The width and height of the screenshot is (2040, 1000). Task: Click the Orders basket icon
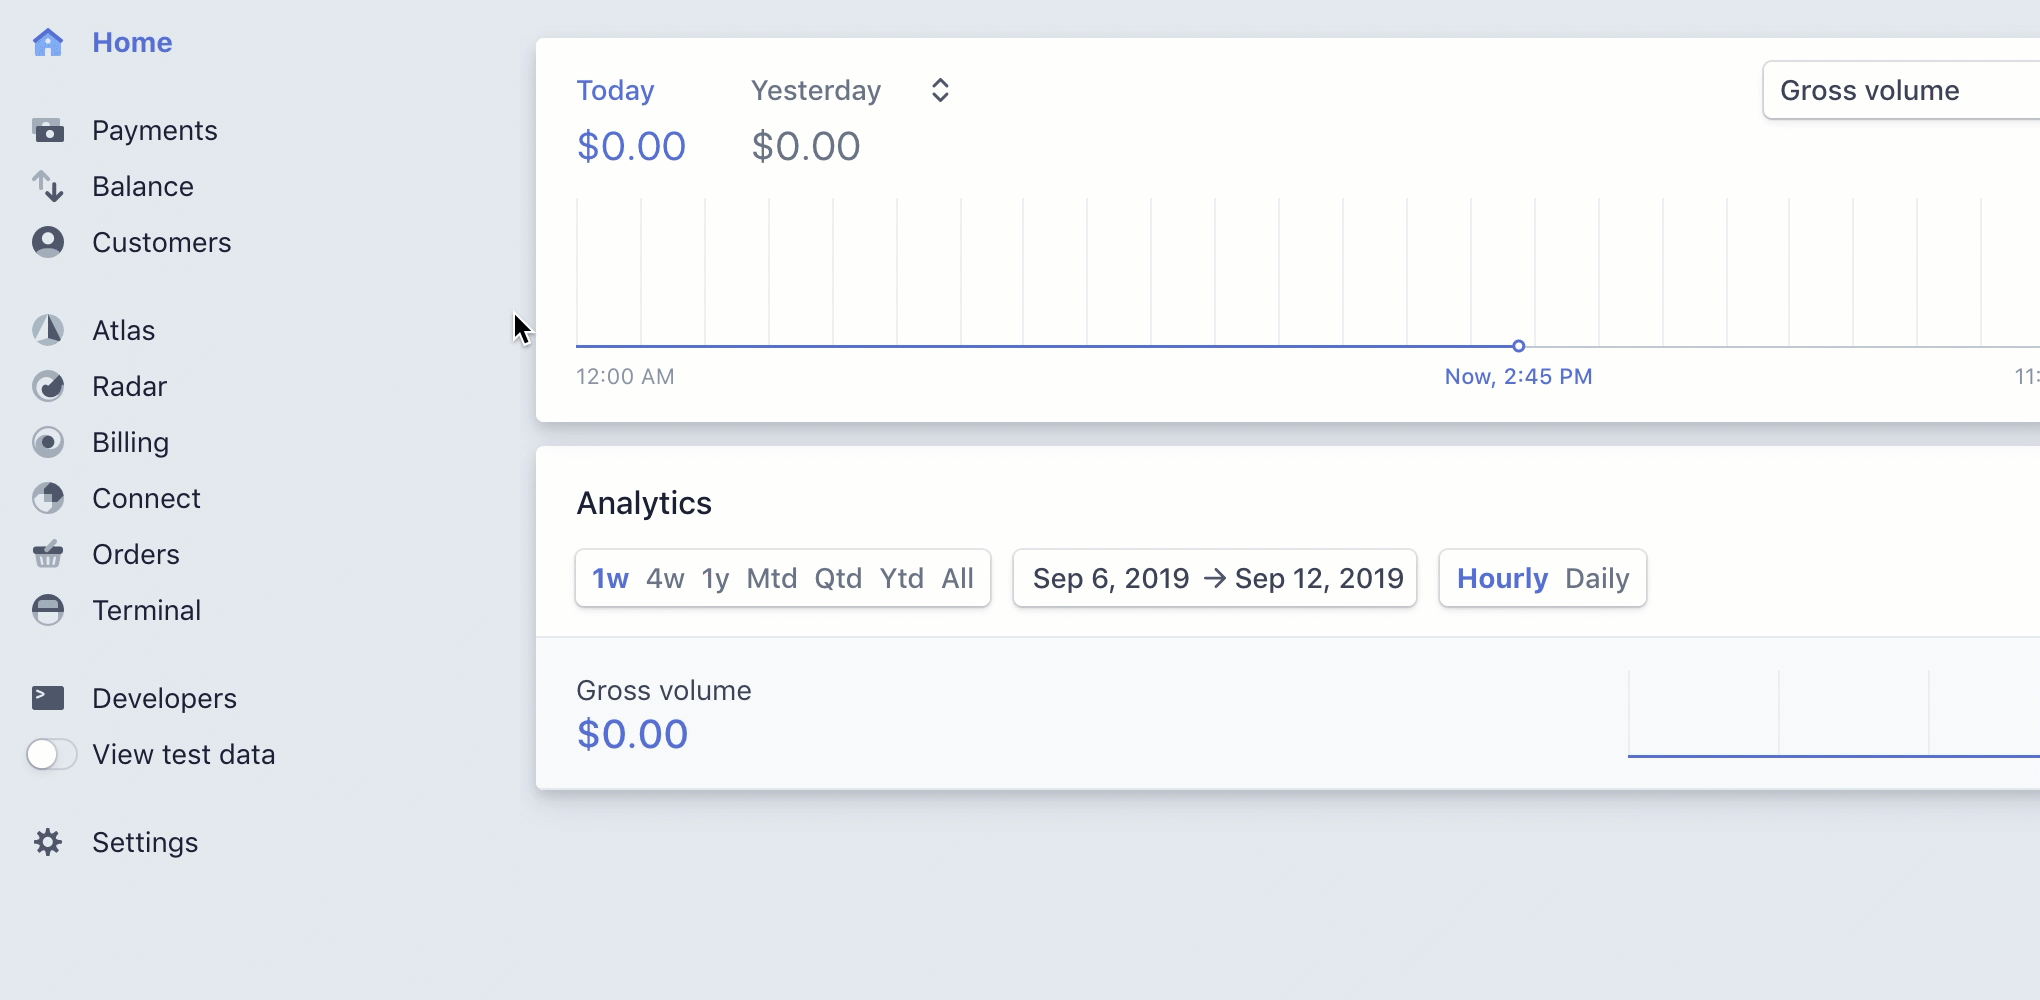[x=48, y=555]
